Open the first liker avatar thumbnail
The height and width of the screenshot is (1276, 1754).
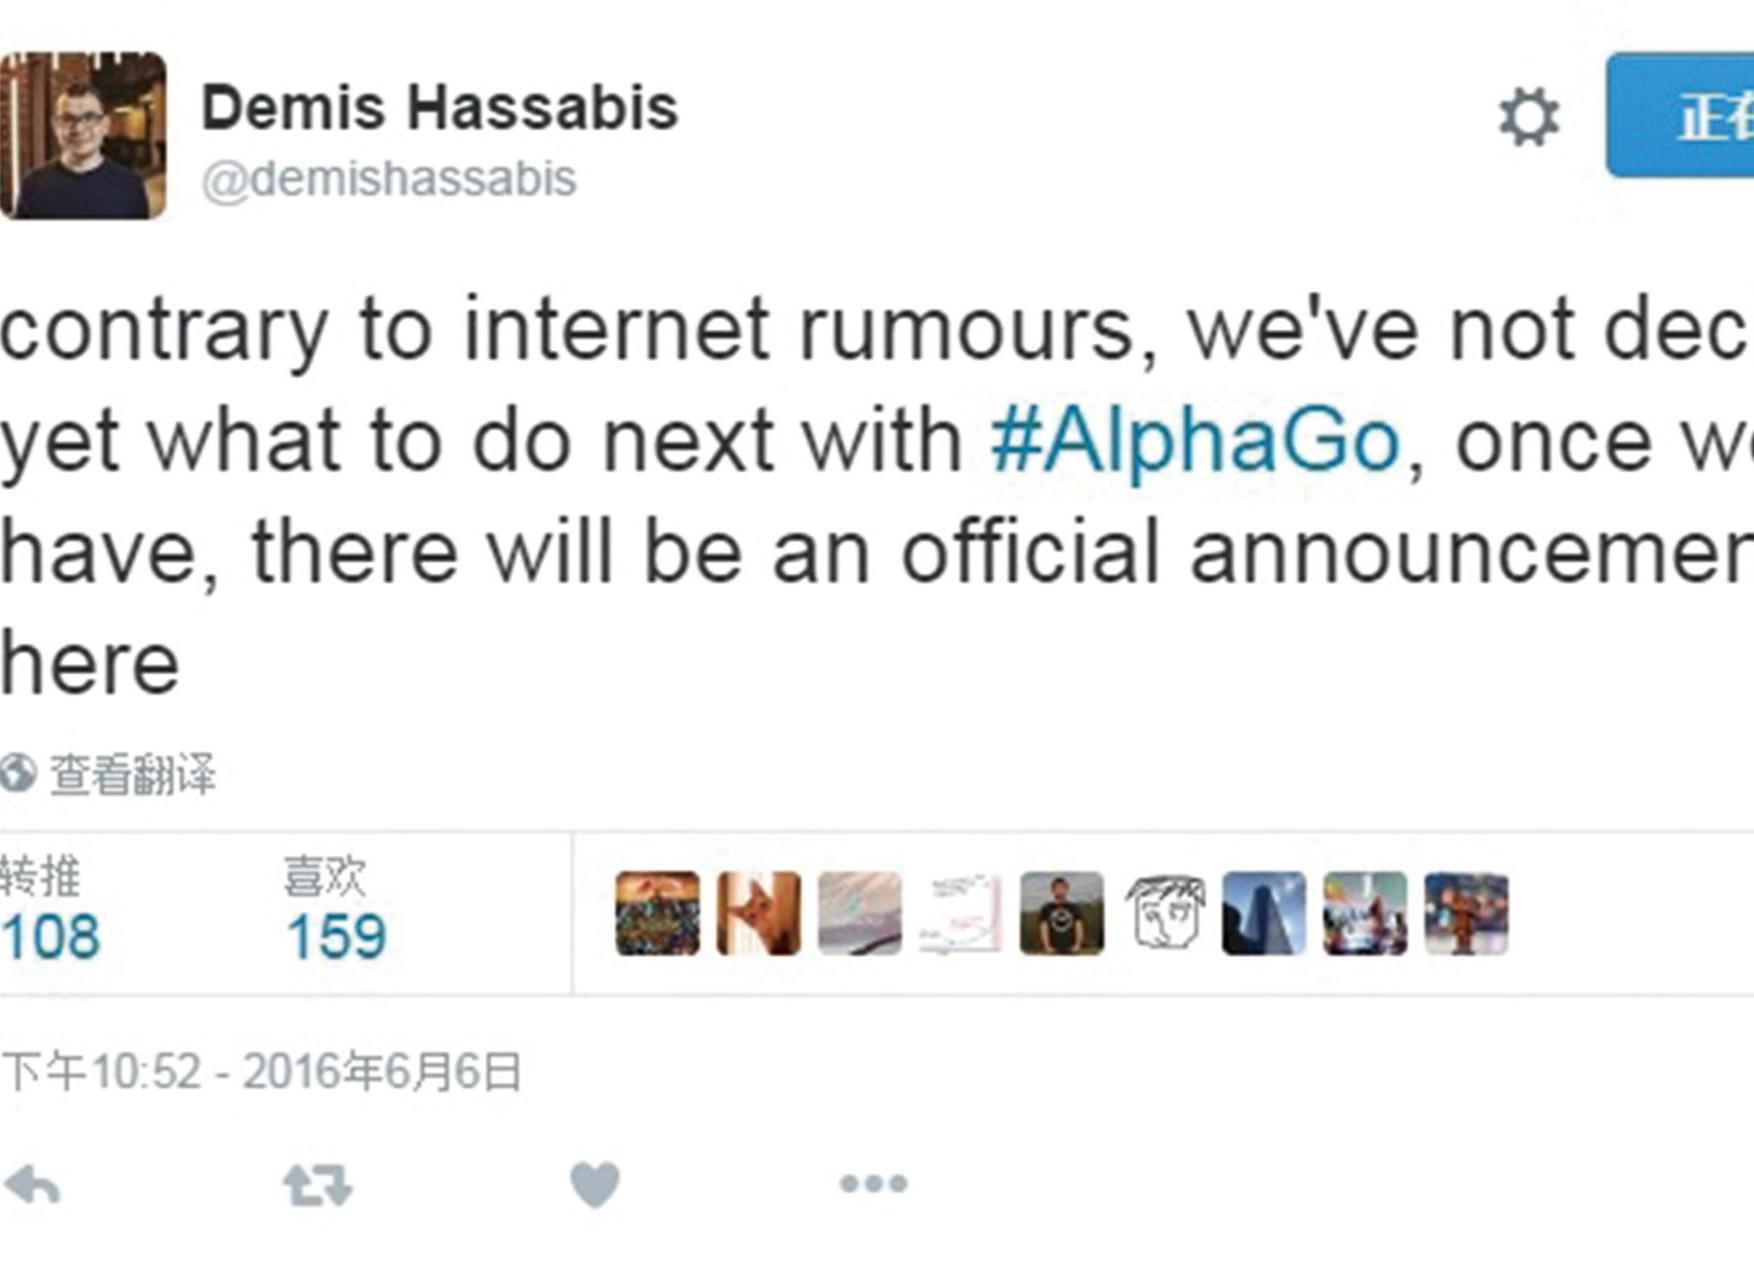point(657,913)
